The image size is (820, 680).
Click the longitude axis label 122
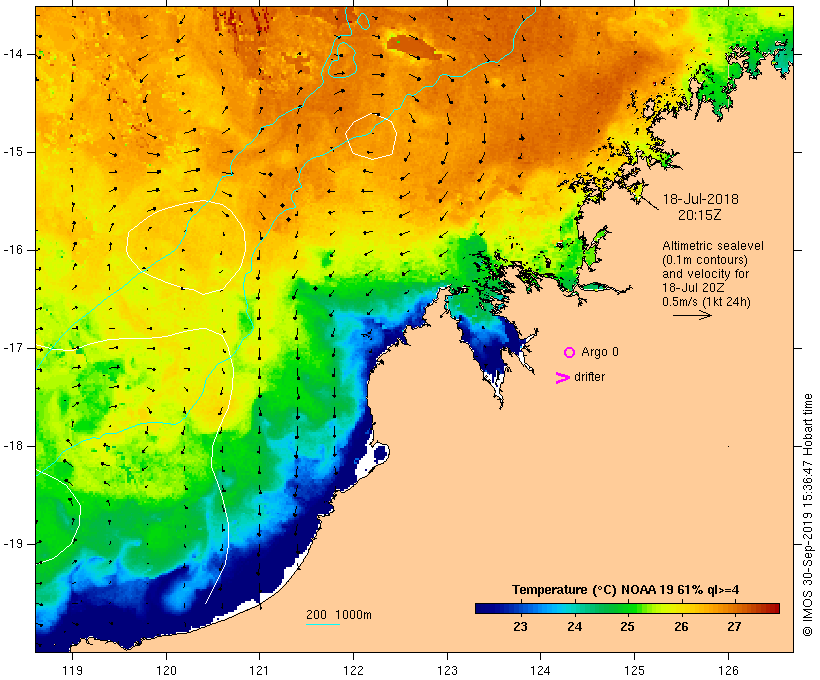[353, 671]
